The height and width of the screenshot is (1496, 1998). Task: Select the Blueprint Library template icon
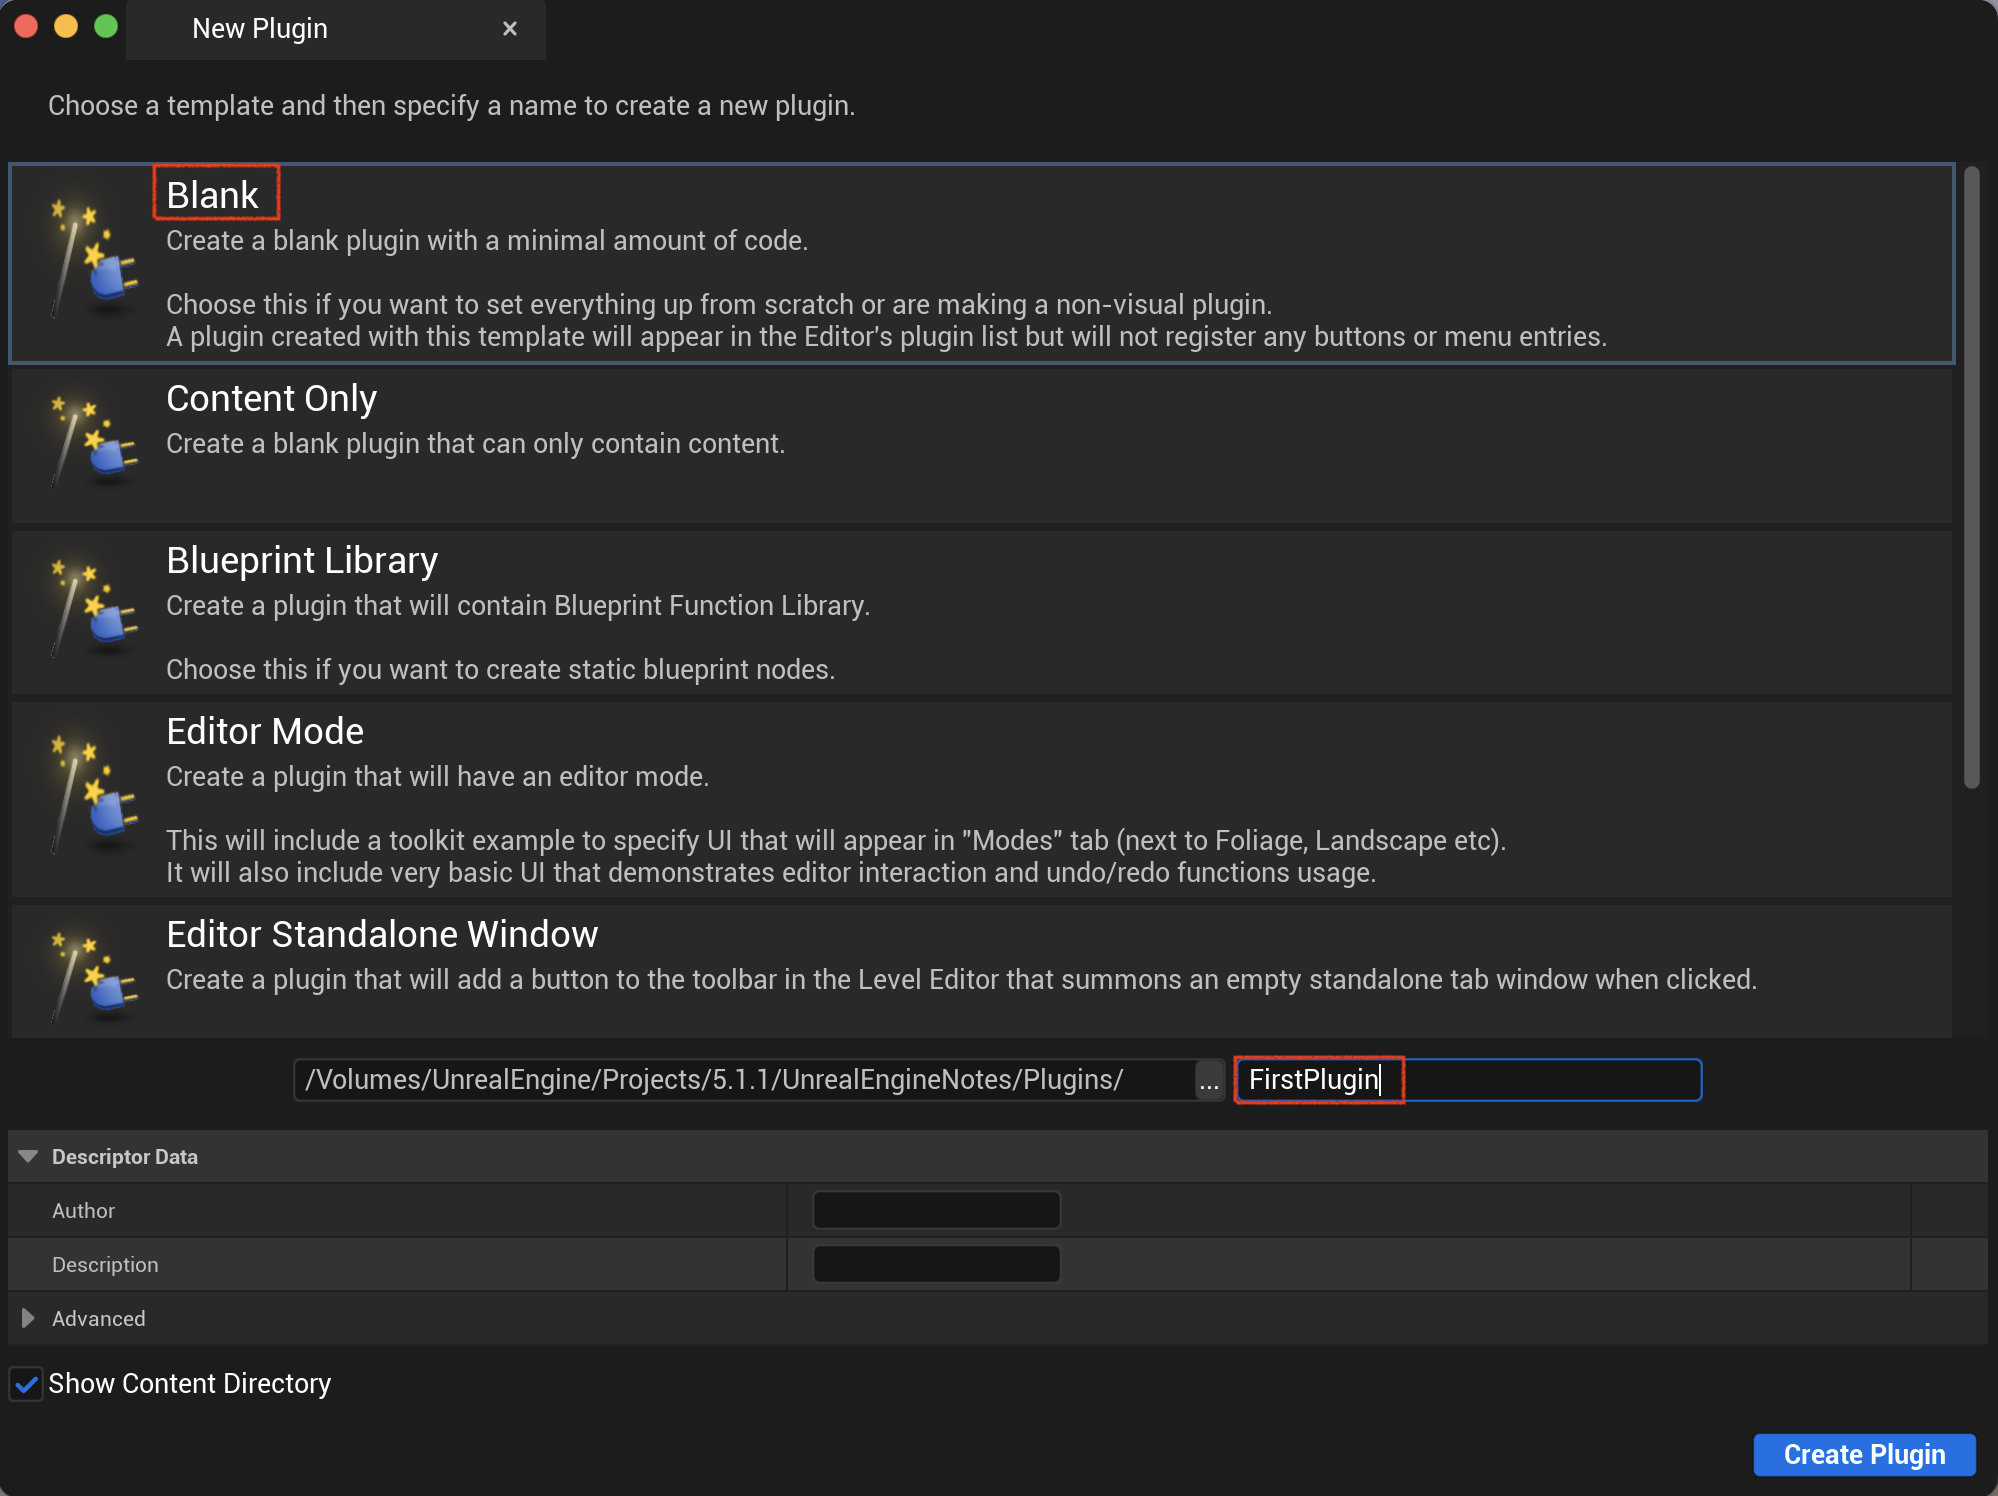pyautogui.click(x=93, y=607)
